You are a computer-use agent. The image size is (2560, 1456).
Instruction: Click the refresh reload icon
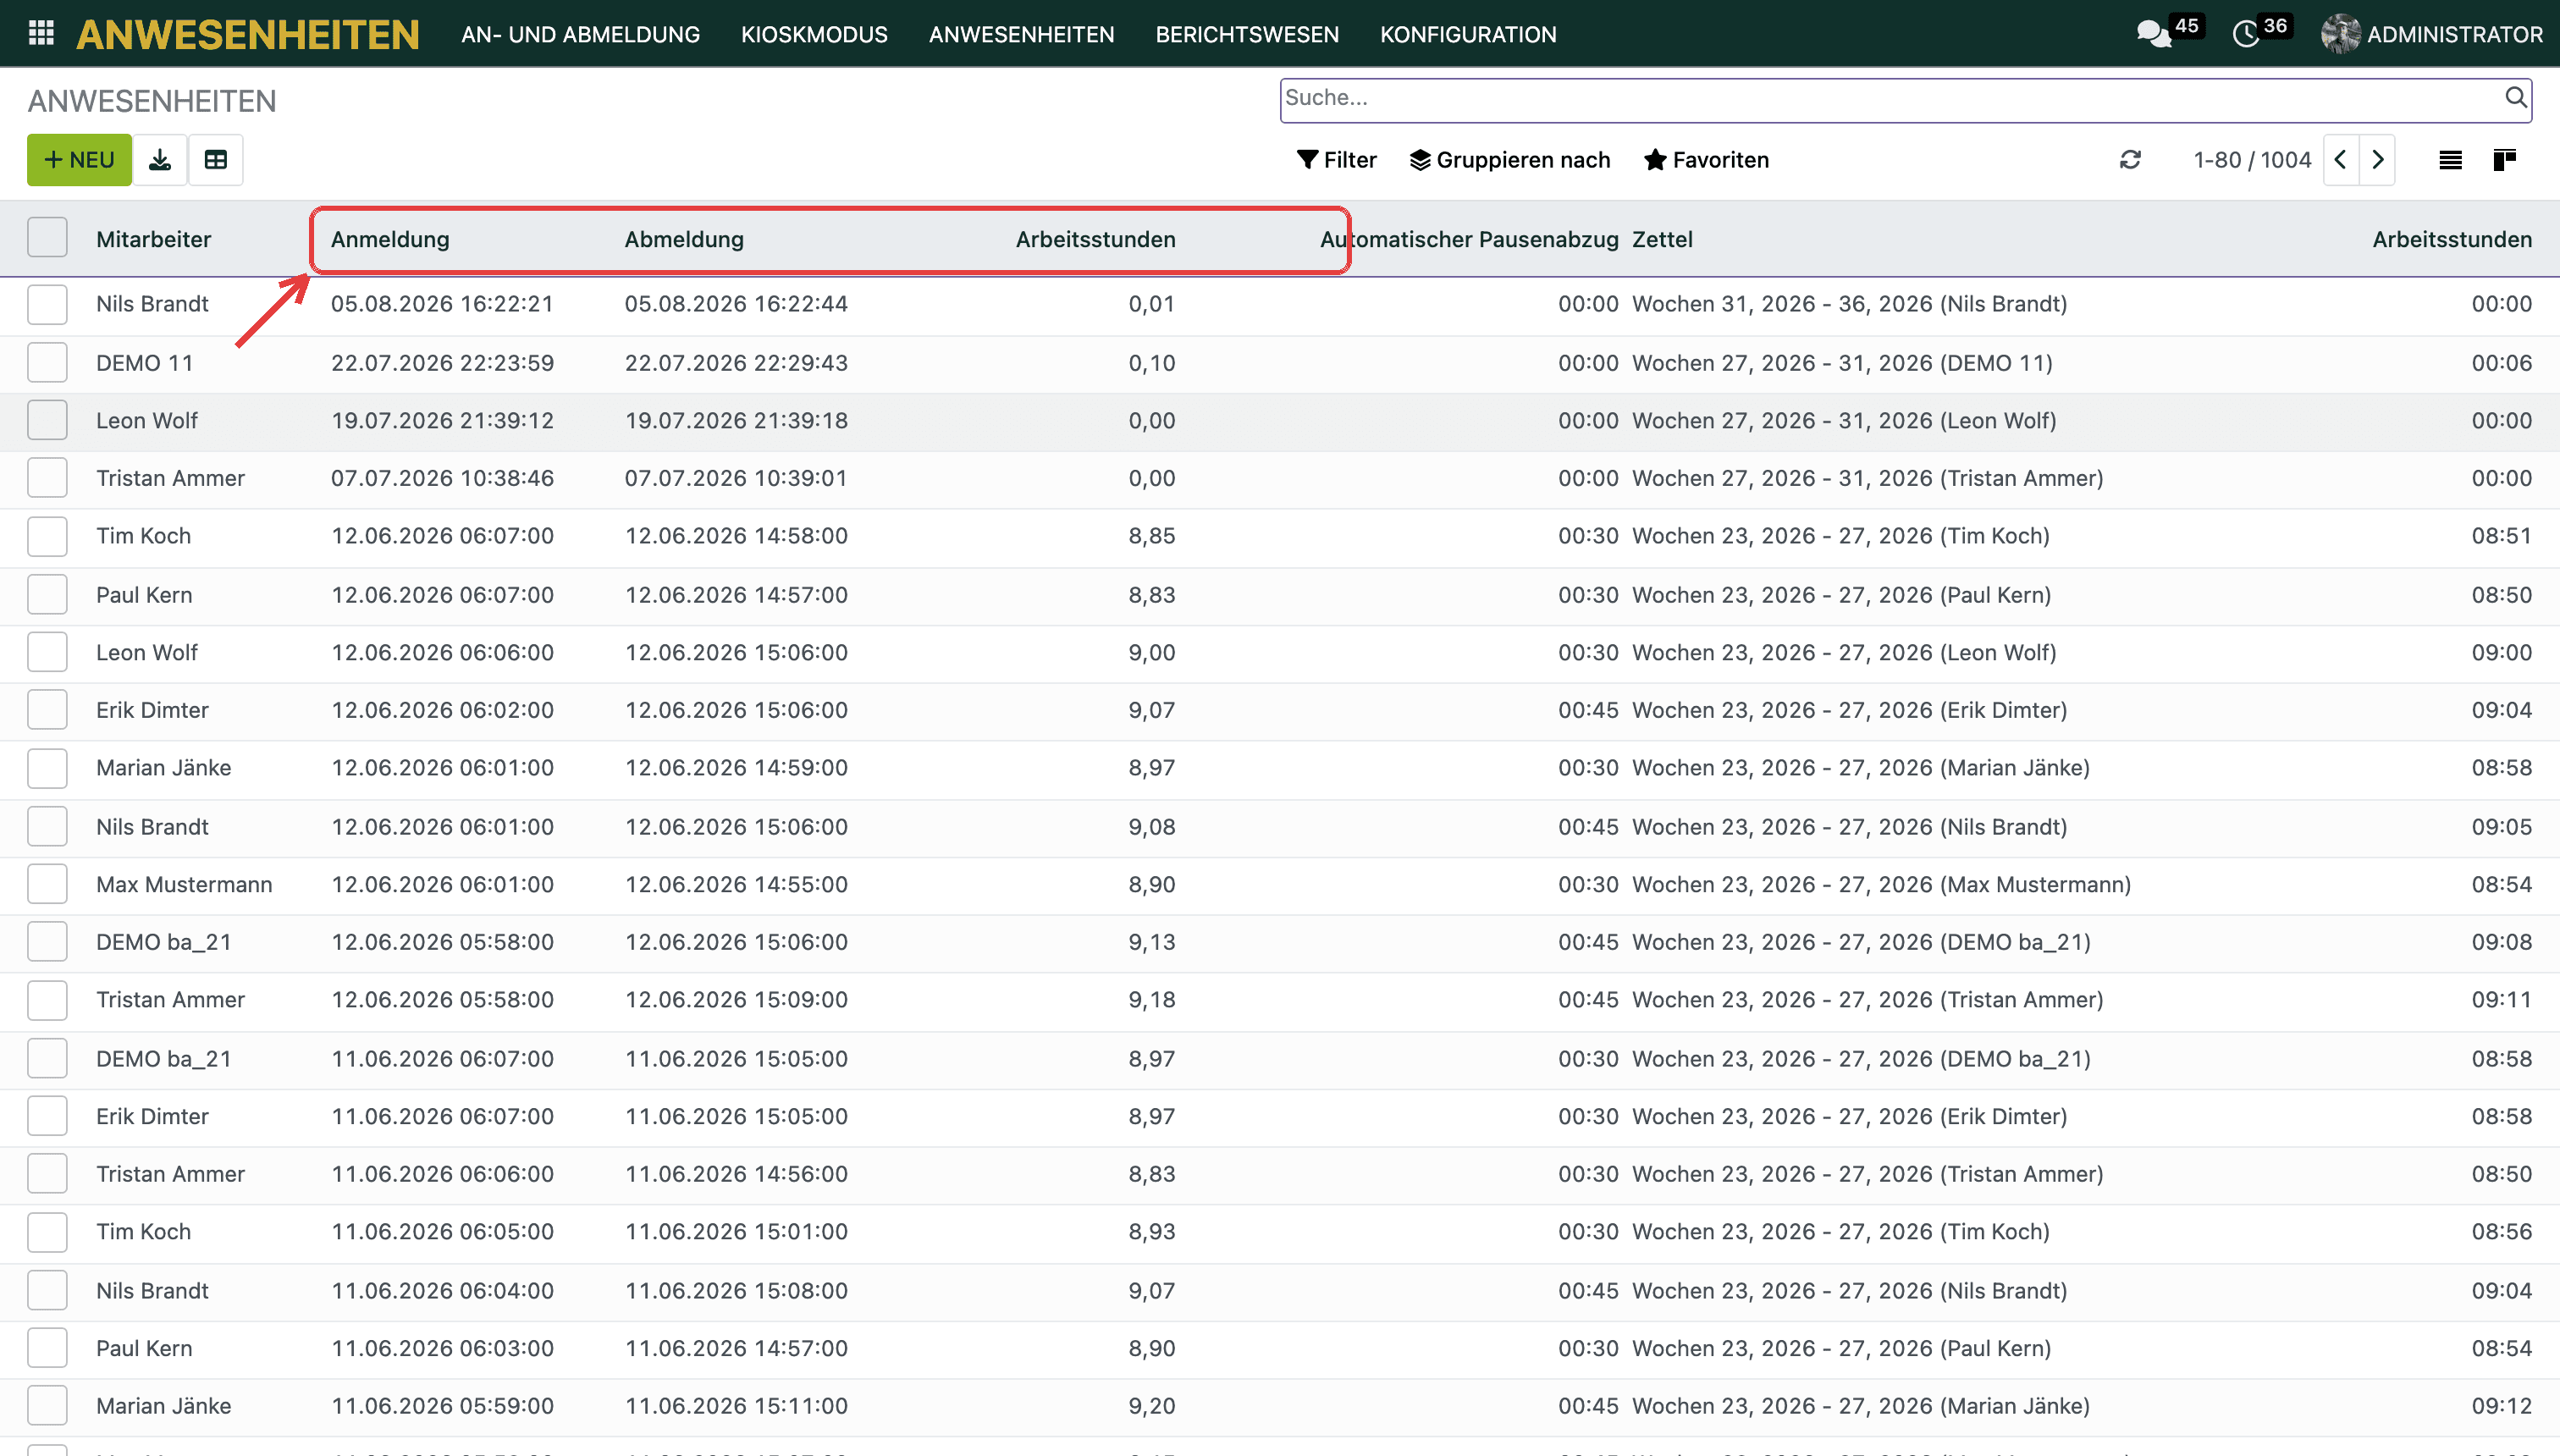[x=2130, y=160]
